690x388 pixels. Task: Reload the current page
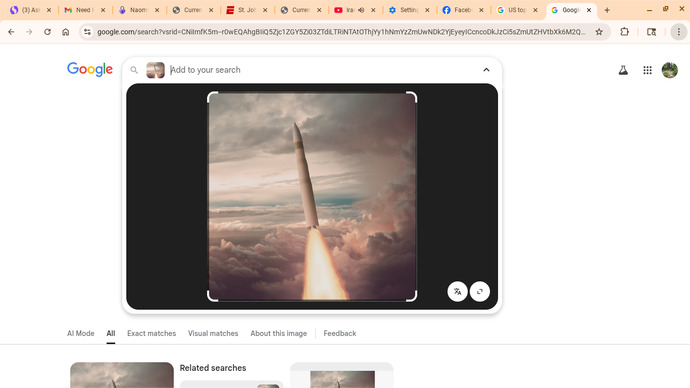(47, 32)
